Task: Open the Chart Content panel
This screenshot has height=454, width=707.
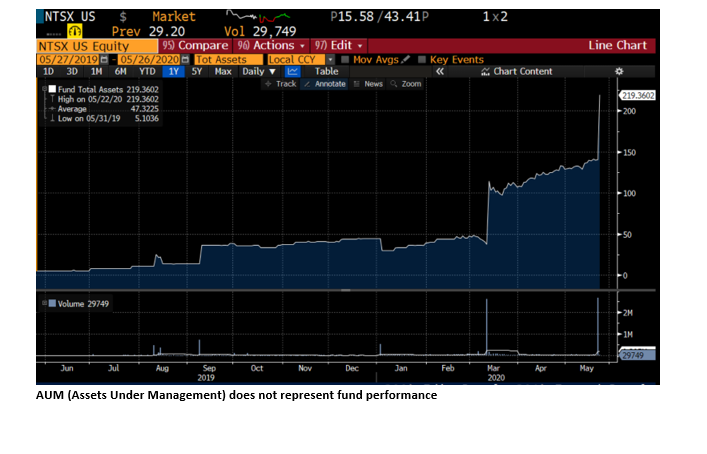Action: click(517, 71)
